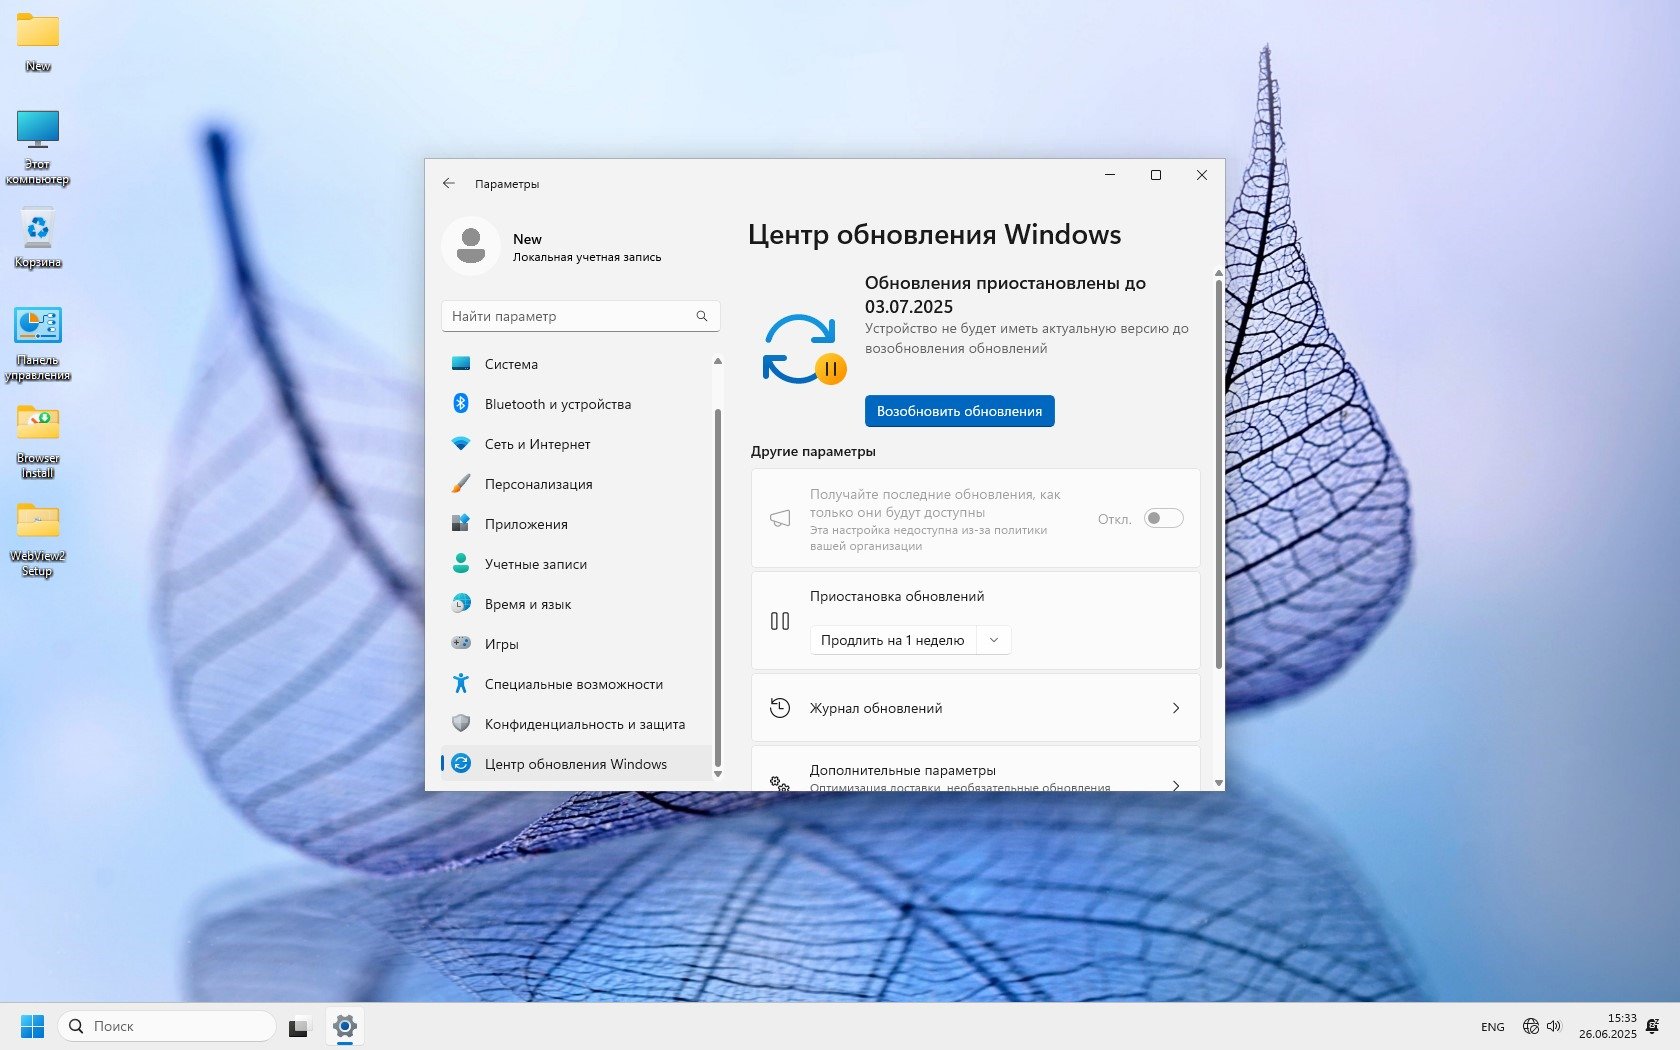Select Центр обновления Windows in sidebar

(576, 764)
